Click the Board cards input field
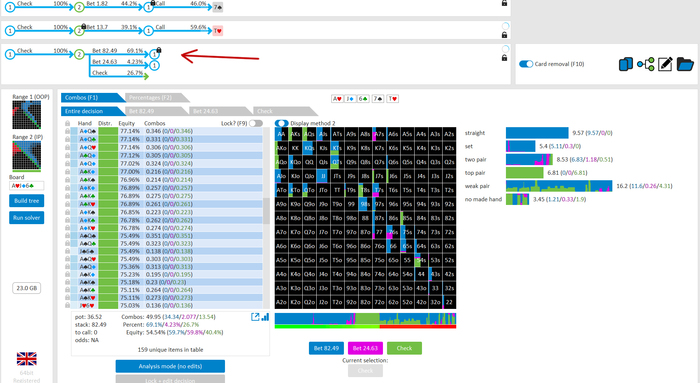 pyautogui.click(x=26, y=186)
